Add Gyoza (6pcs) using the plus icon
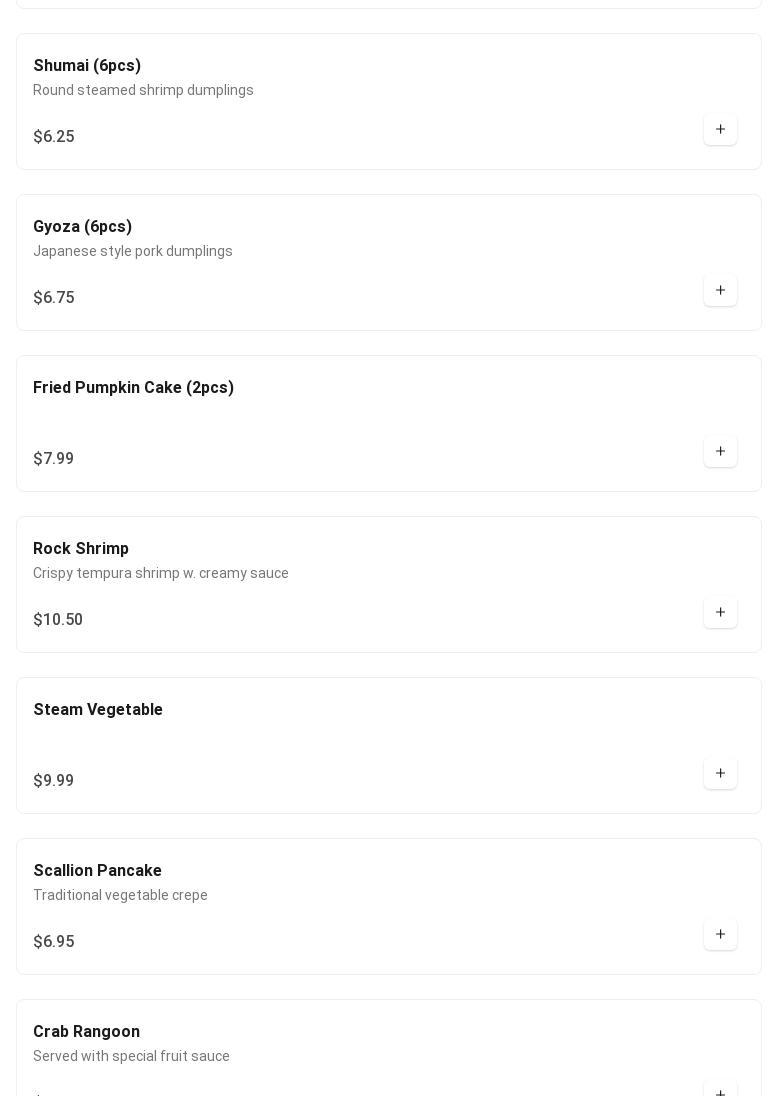The image size is (778, 1096). tap(720, 290)
